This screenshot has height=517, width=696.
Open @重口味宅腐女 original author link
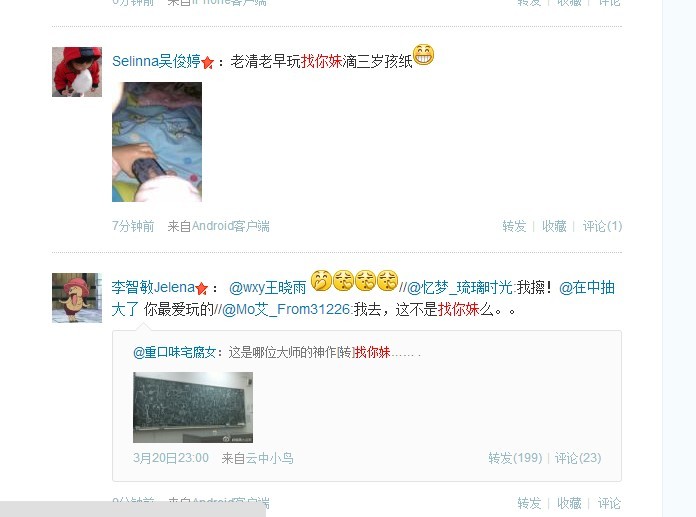point(174,353)
